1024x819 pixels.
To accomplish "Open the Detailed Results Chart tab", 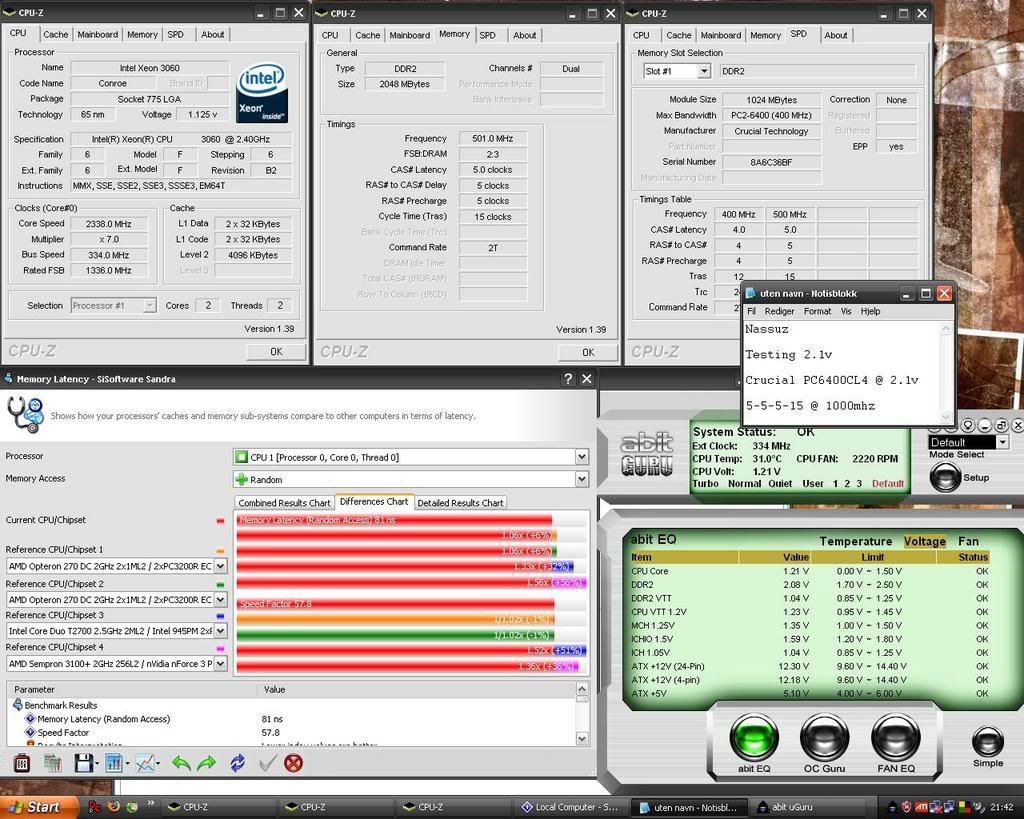I will point(460,503).
